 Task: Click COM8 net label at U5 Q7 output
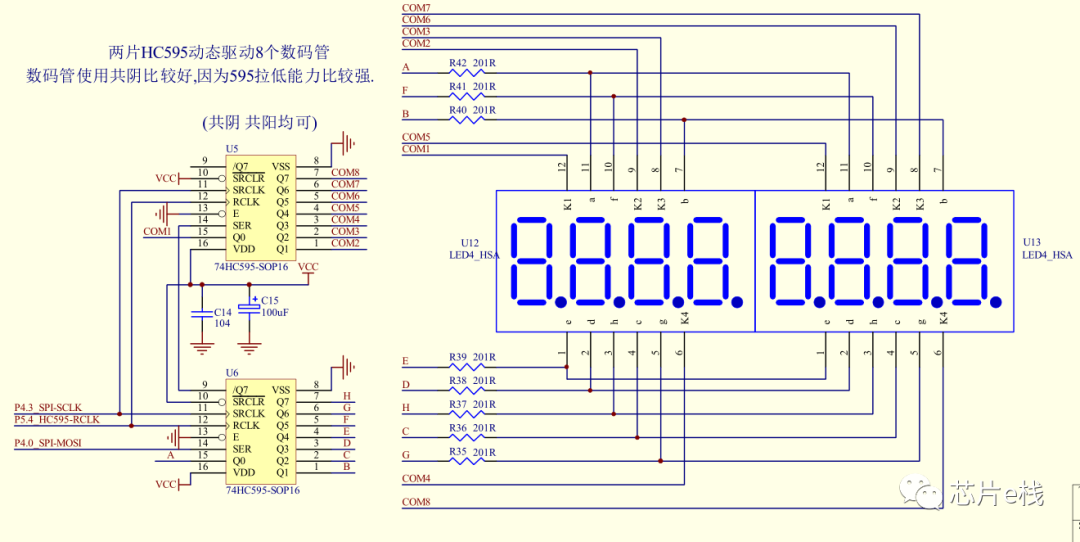pyautogui.click(x=345, y=172)
